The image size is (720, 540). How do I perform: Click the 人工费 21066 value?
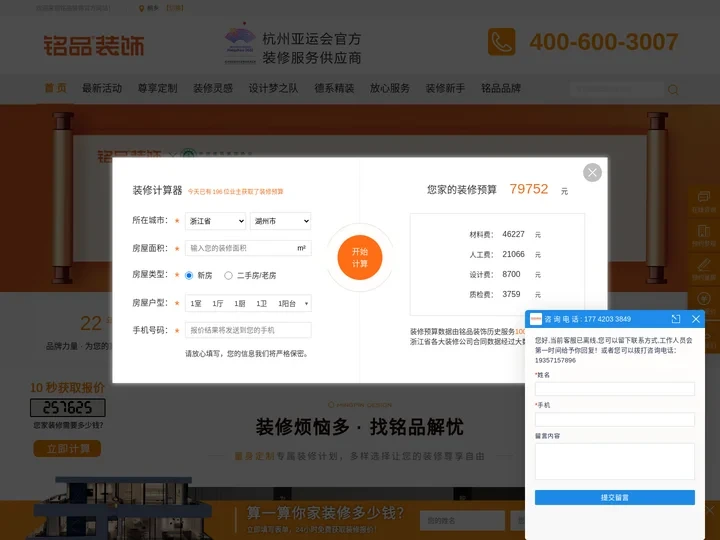(x=513, y=254)
